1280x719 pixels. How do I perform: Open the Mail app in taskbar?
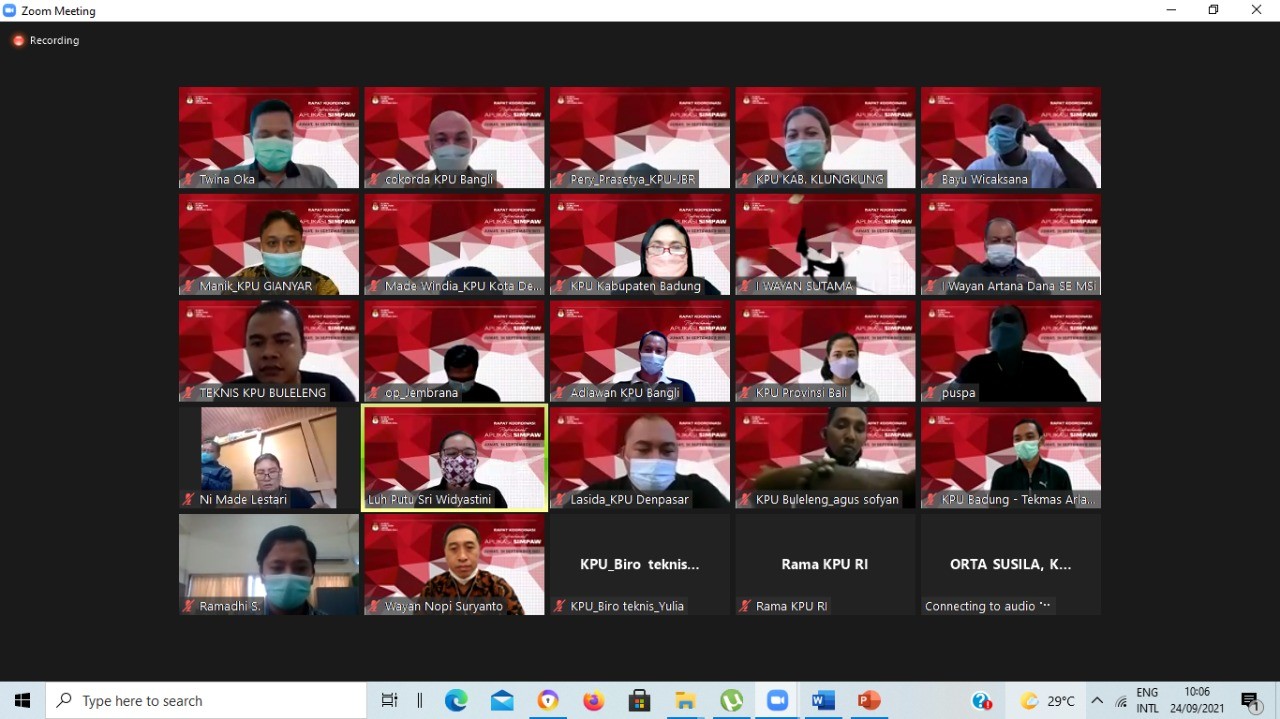click(502, 701)
